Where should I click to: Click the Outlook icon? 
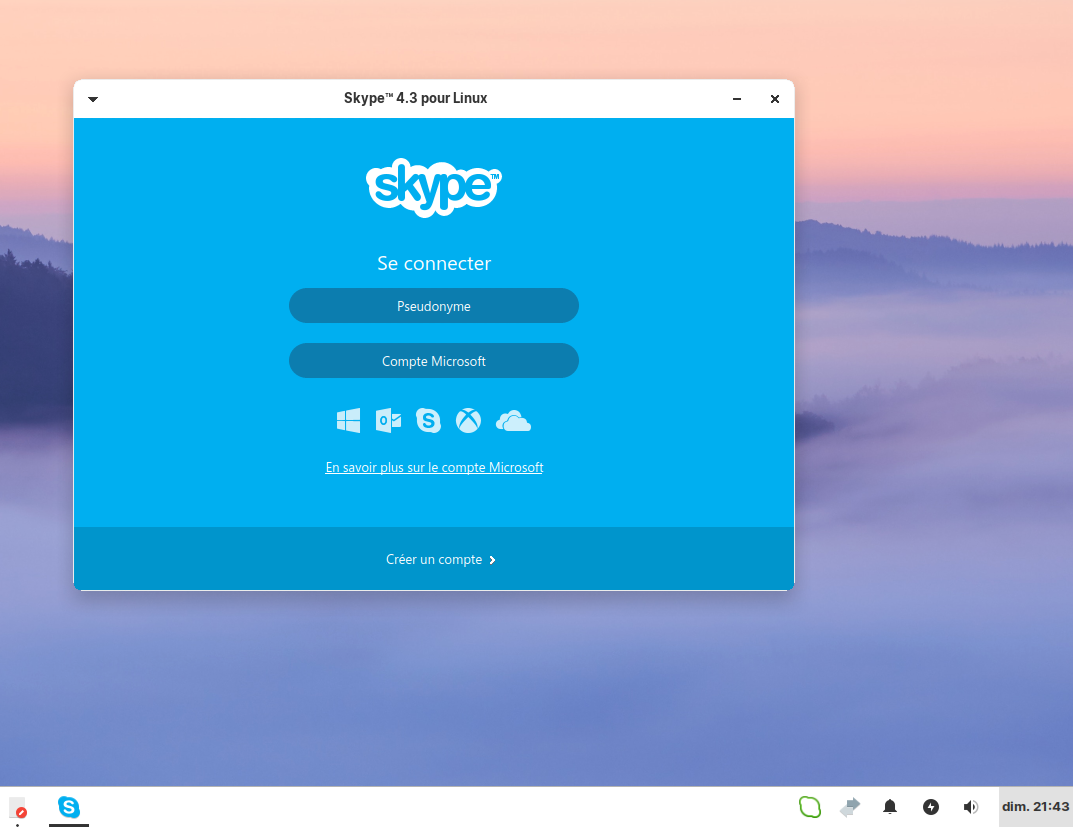(388, 421)
